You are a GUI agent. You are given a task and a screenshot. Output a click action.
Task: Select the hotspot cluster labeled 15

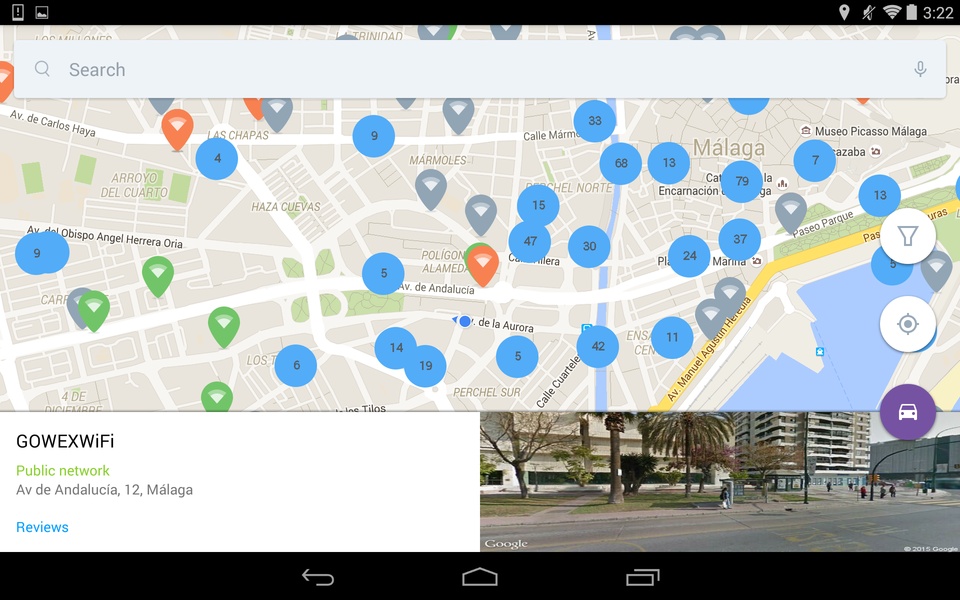pos(538,205)
